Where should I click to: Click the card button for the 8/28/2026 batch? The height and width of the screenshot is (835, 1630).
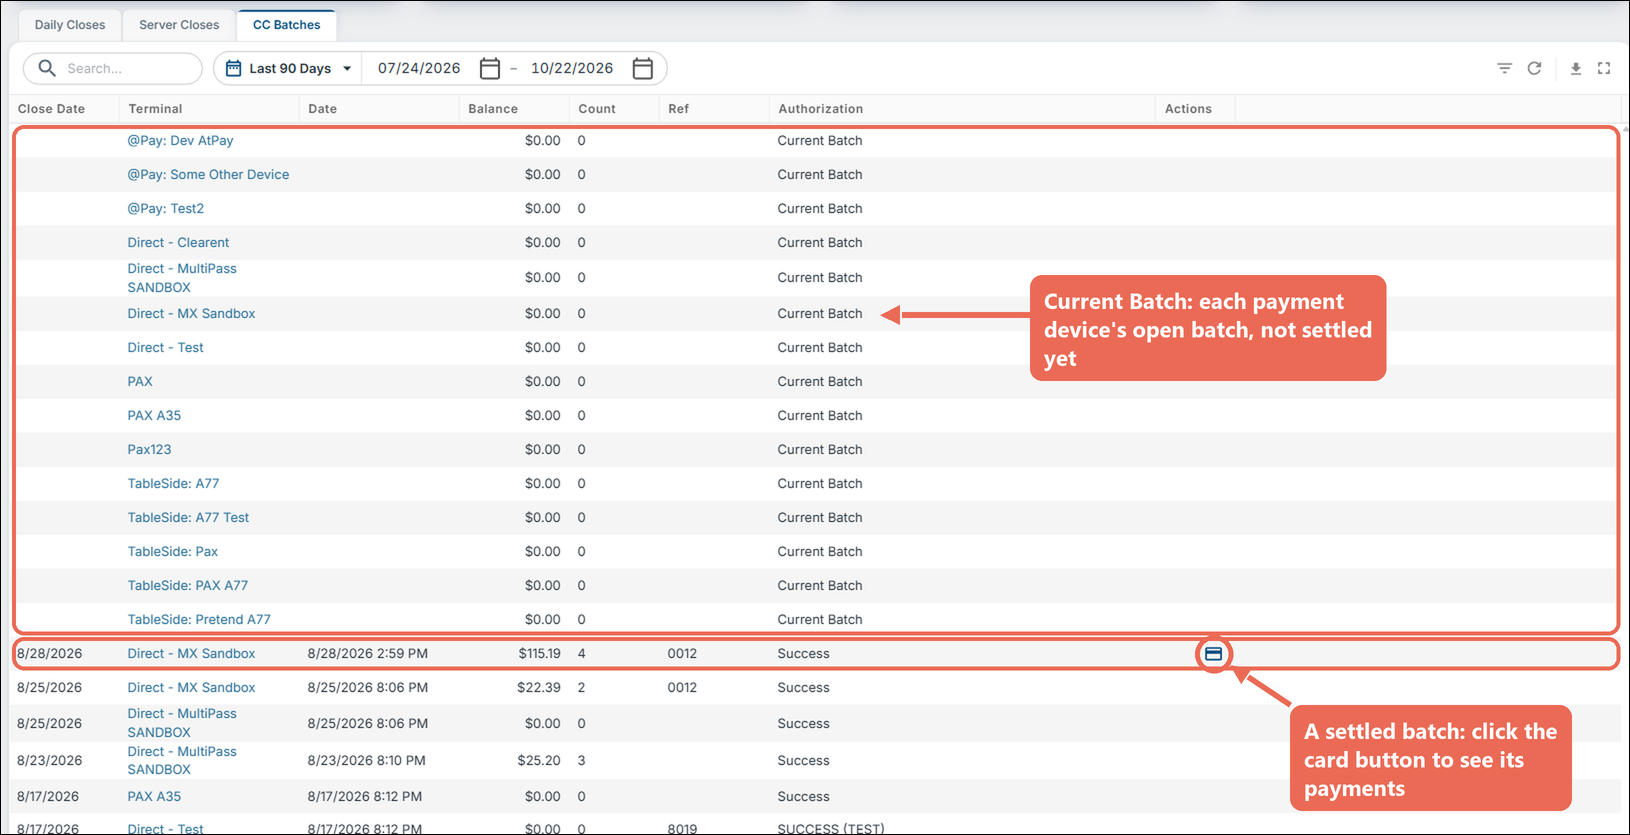[x=1213, y=654]
